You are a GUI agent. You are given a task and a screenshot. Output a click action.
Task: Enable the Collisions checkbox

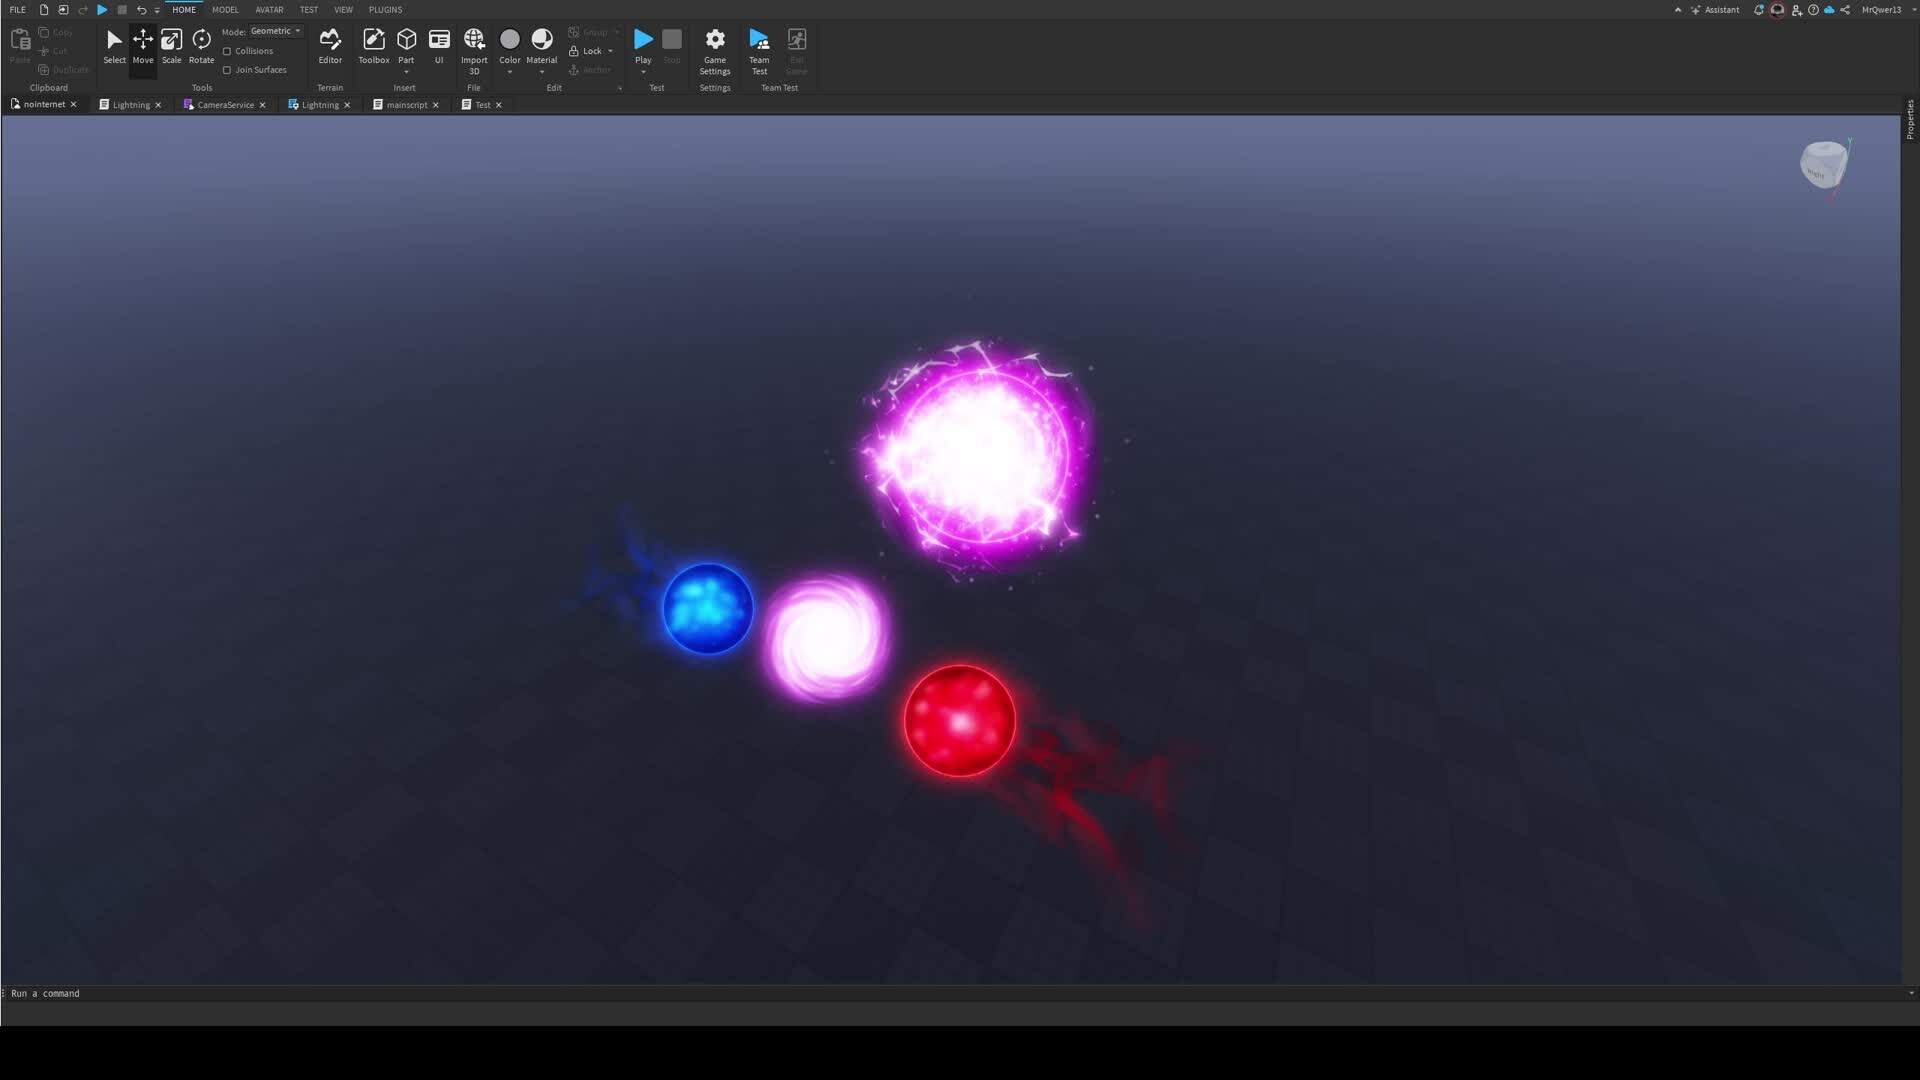click(x=227, y=51)
